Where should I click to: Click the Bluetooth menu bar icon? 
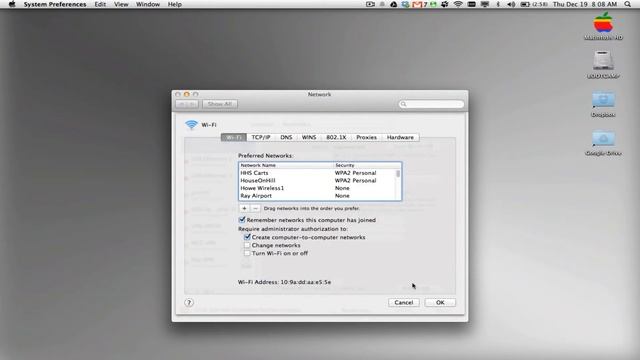(x=498, y=4)
